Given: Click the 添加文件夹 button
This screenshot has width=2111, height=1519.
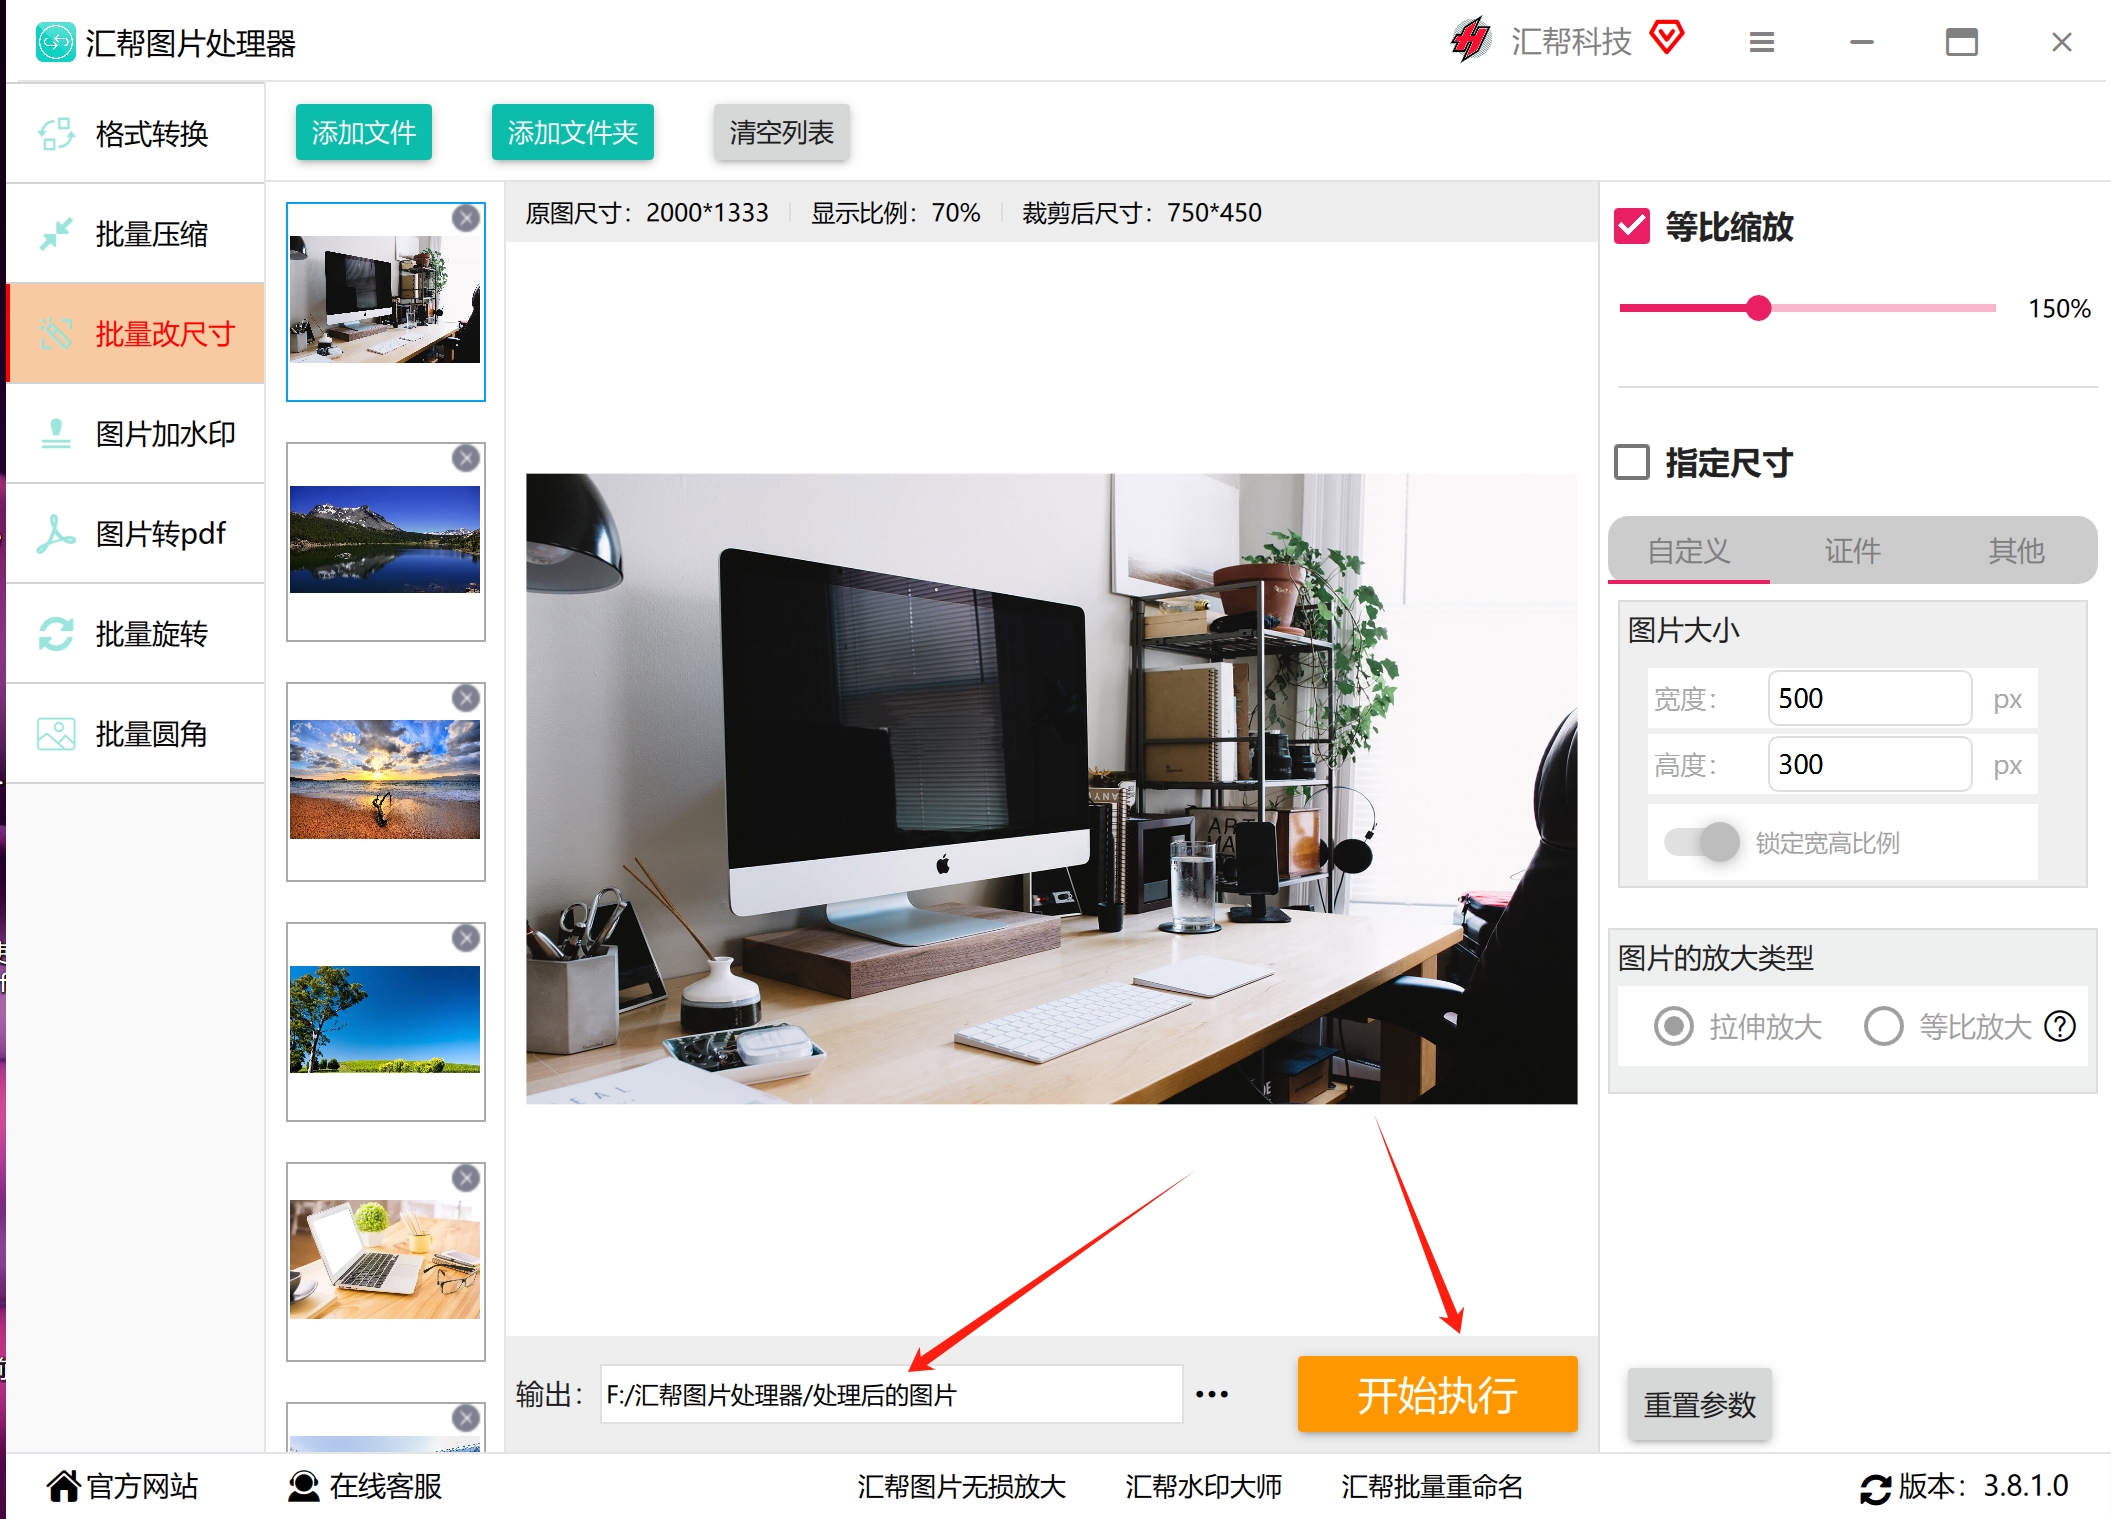Looking at the screenshot, I should [x=573, y=132].
